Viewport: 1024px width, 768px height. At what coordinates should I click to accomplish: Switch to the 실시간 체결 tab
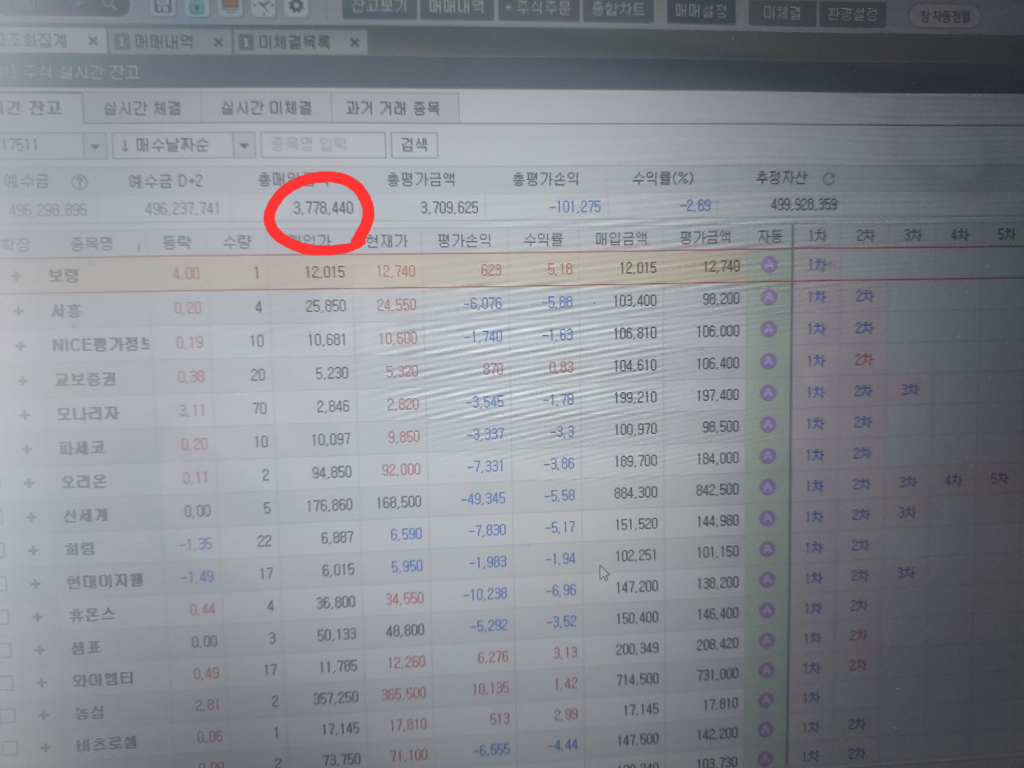142,108
